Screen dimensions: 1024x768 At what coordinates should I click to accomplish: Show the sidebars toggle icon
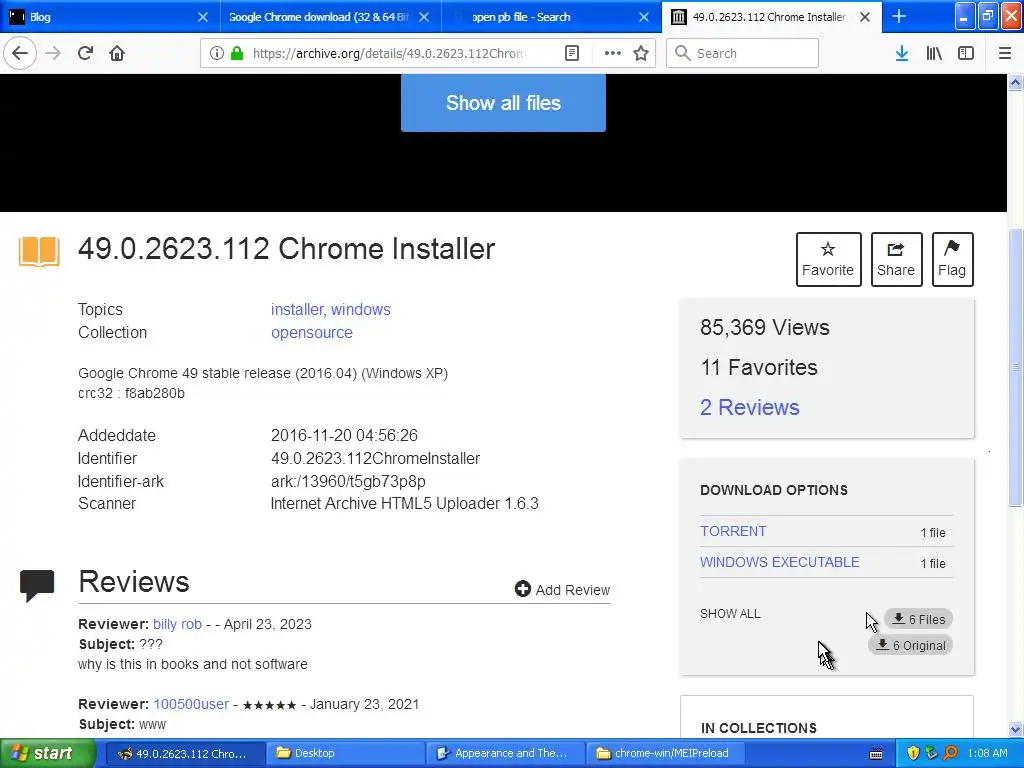pos(965,53)
